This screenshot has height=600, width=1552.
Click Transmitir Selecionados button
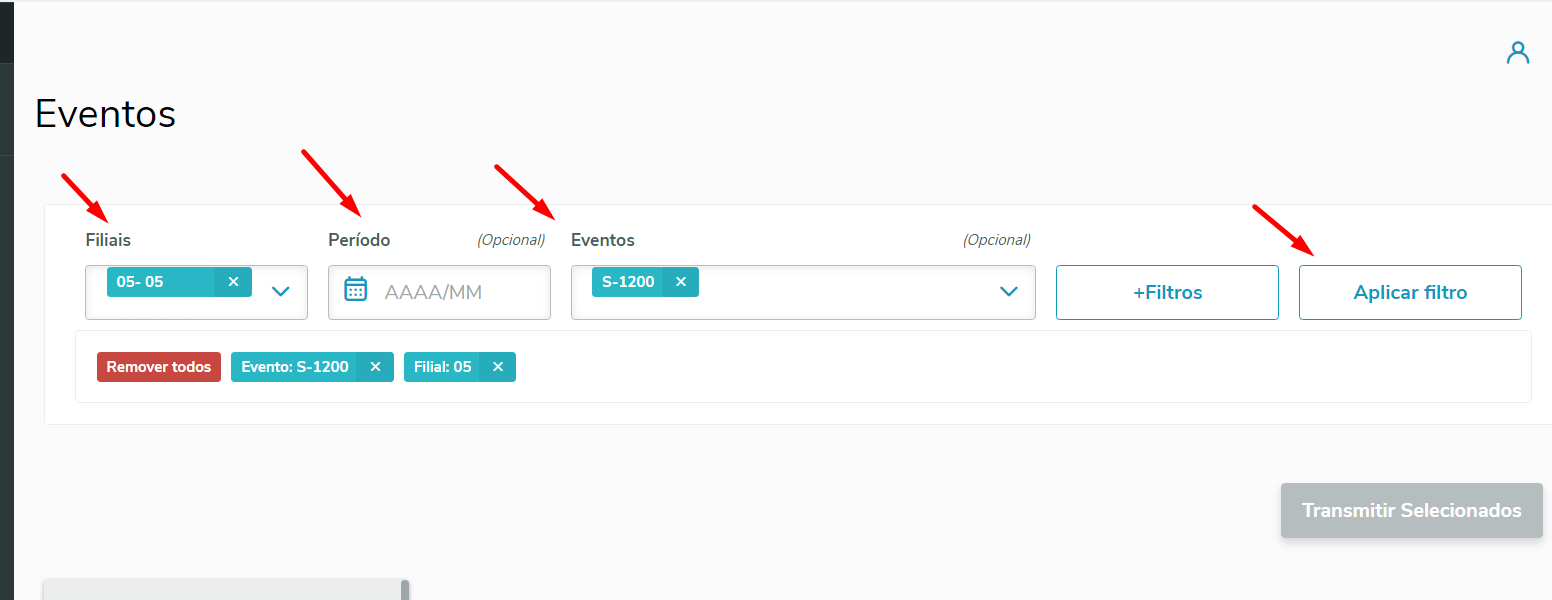pos(1412,510)
